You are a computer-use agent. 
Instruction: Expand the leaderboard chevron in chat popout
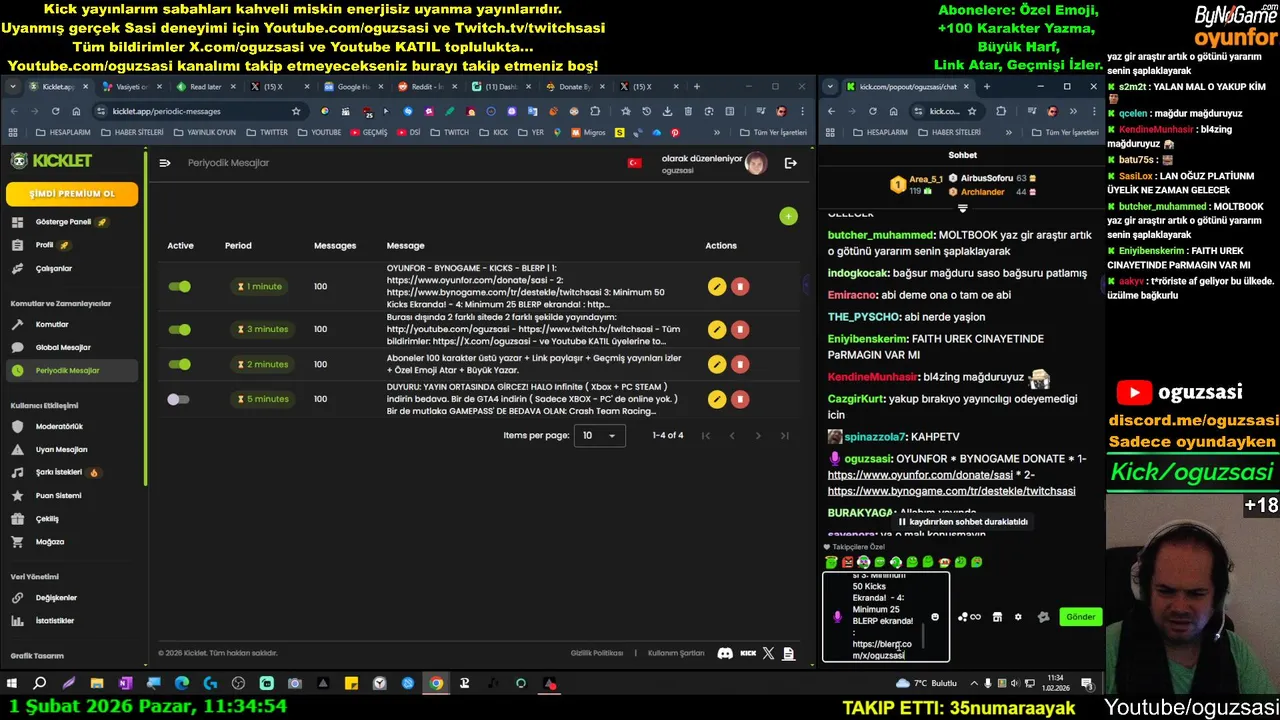(962, 209)
